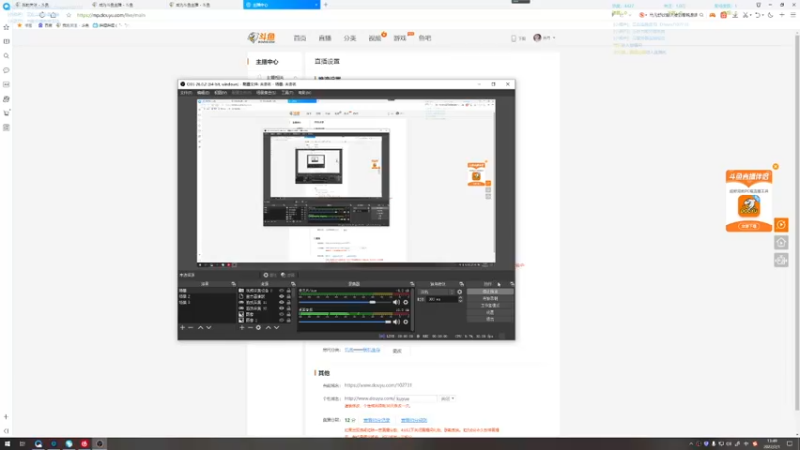Open source properties gear in Sources toolbar
The height and width of the screenshot is (450, 800).
(x=259, y=328)
